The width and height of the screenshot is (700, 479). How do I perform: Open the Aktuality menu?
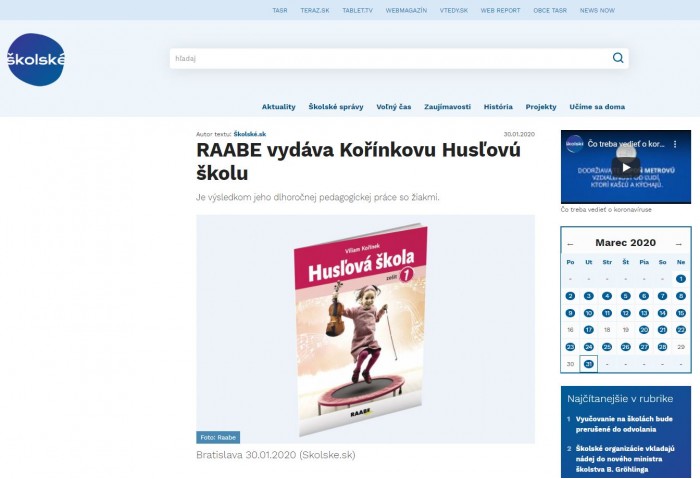[279, 107]
